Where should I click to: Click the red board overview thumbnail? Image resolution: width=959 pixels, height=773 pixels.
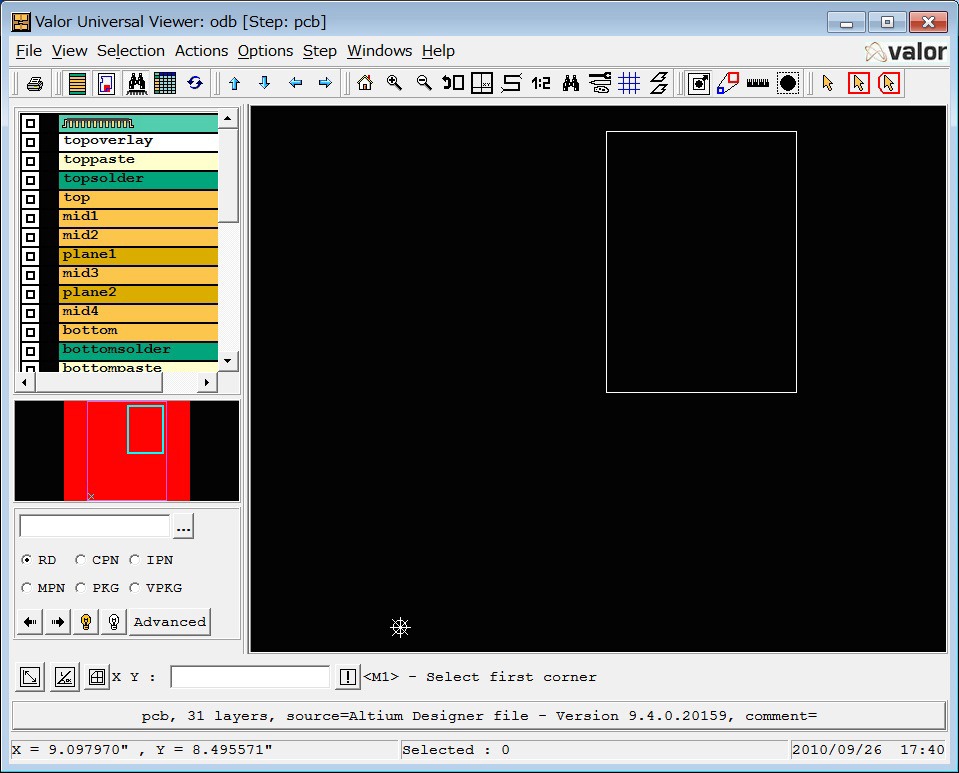[127, 451]
